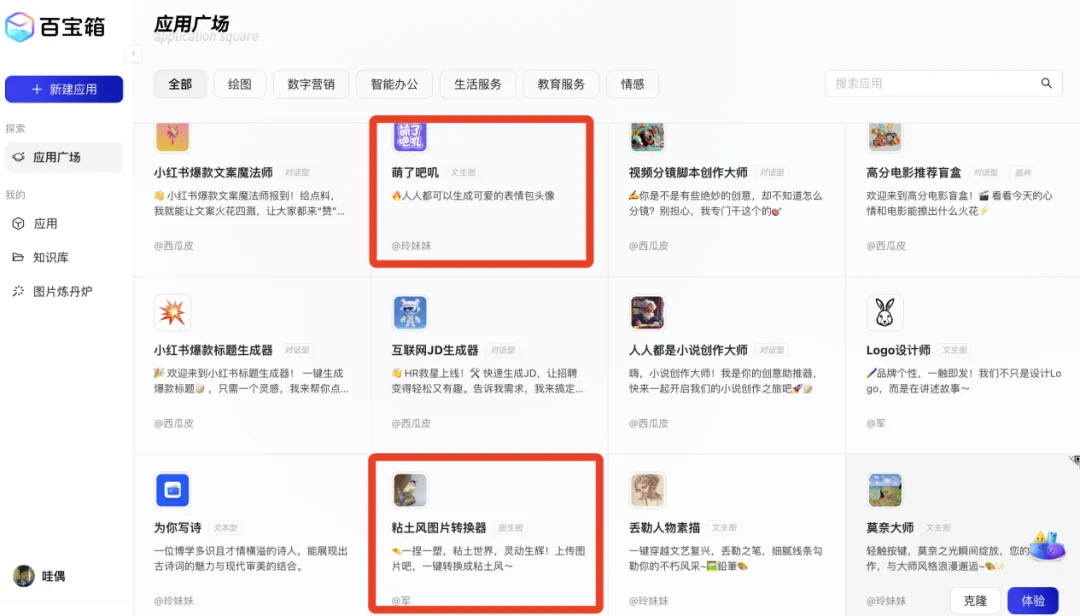Select the 数字营销 category tab
1080x616 pixels.
(311, 84)
